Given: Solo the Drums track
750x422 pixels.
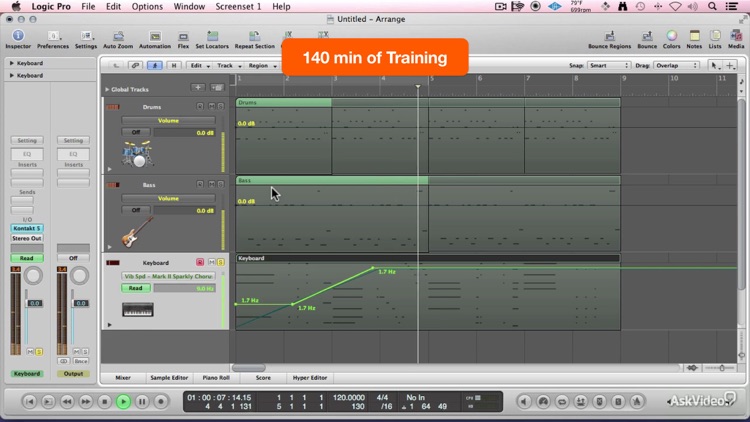Looking at the screenshot, I should [x=221, y=106].
